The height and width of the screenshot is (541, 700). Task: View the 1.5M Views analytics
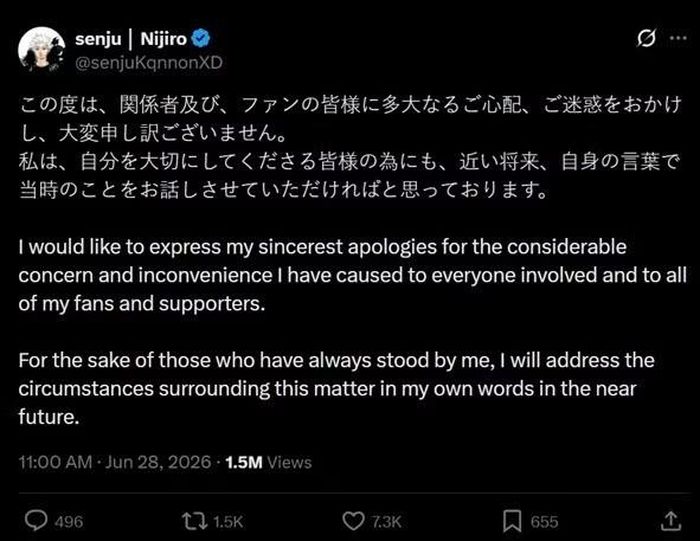[x=268, y=462]
